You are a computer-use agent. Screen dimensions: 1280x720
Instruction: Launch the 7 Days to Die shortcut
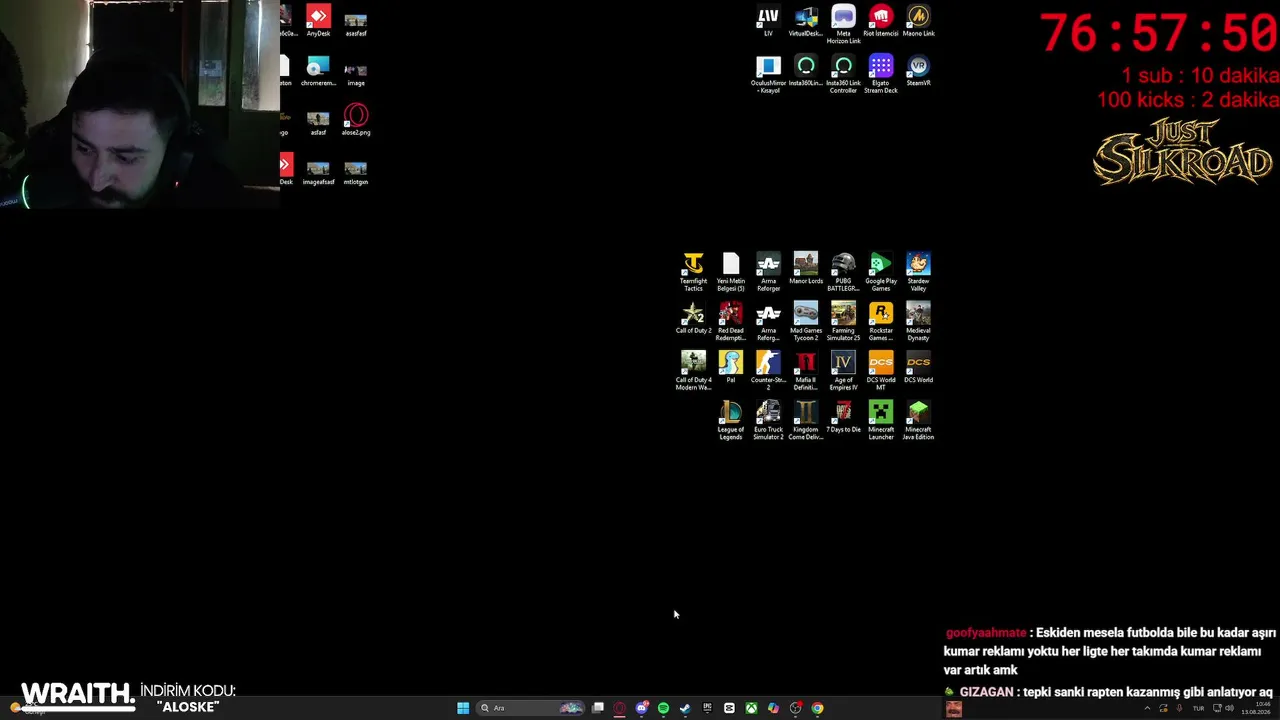point(843,417)
